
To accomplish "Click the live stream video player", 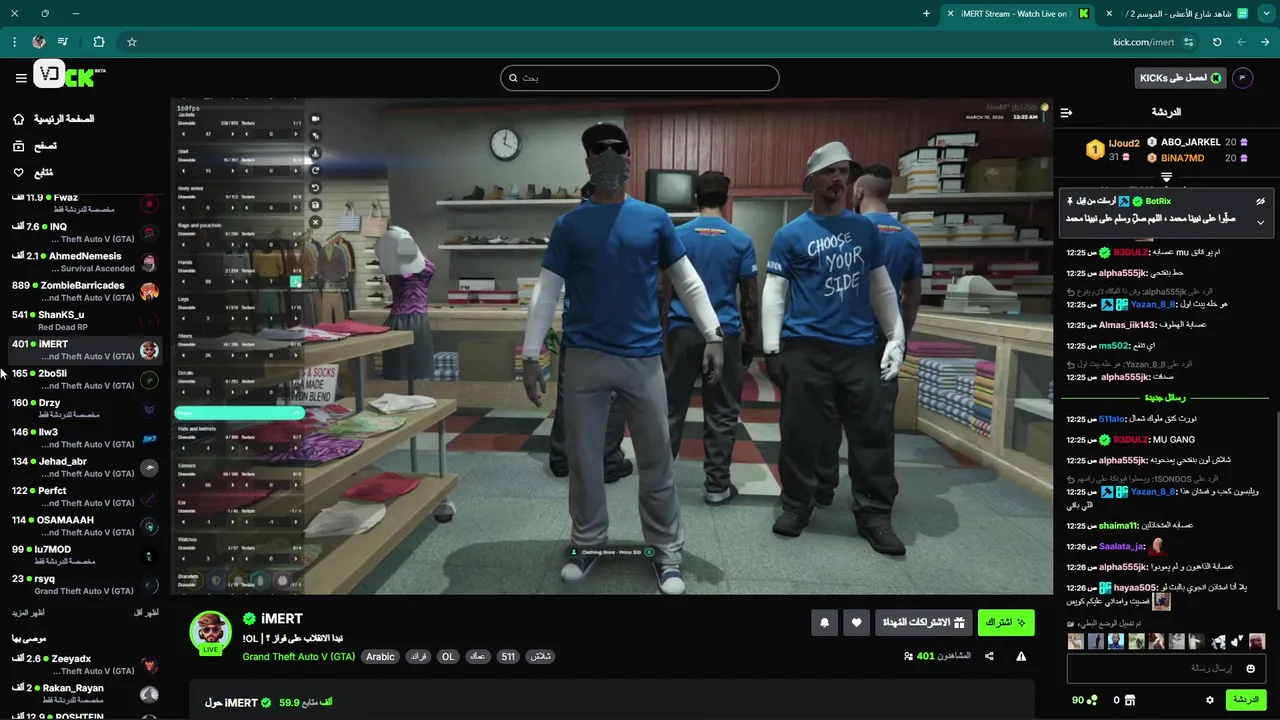I will [x=612, y=346].
